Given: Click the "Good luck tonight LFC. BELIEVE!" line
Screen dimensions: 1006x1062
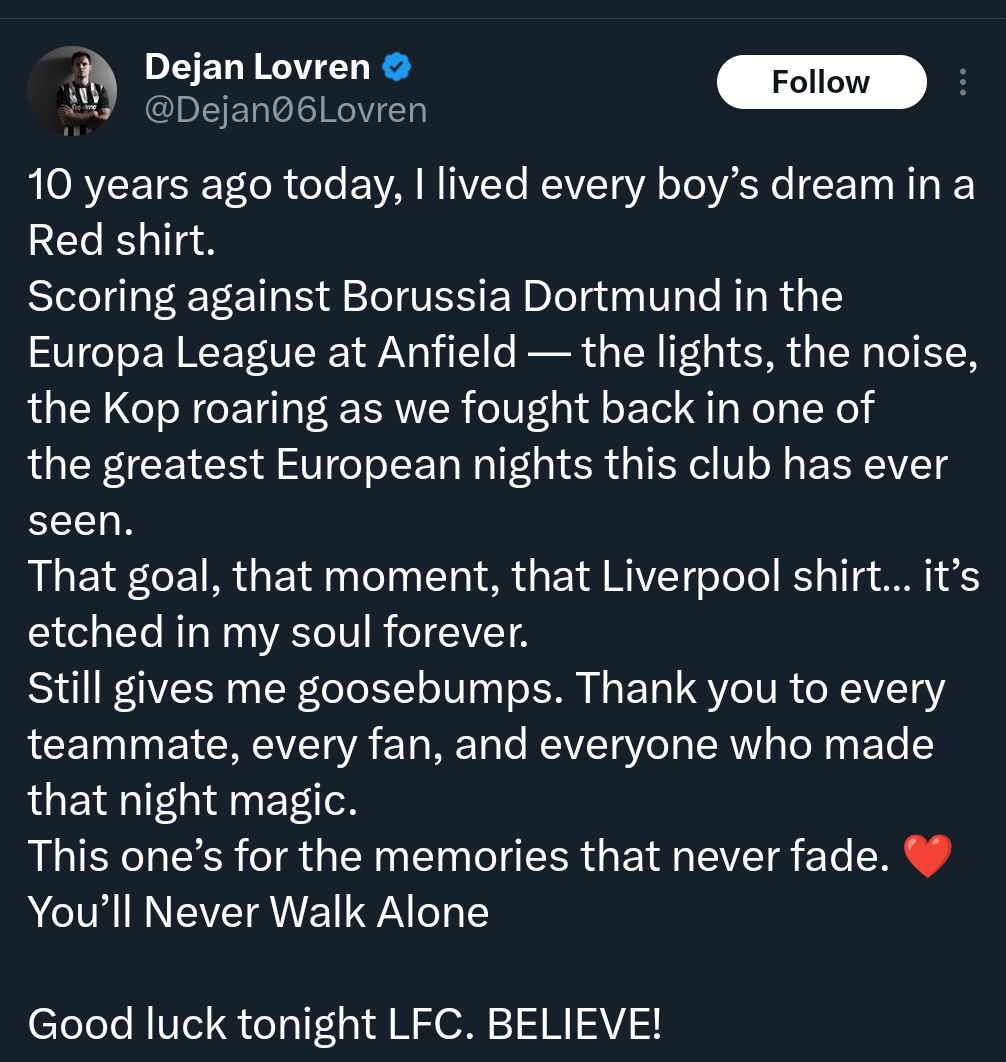Looking at the screenshot, I should point(345,1023).
